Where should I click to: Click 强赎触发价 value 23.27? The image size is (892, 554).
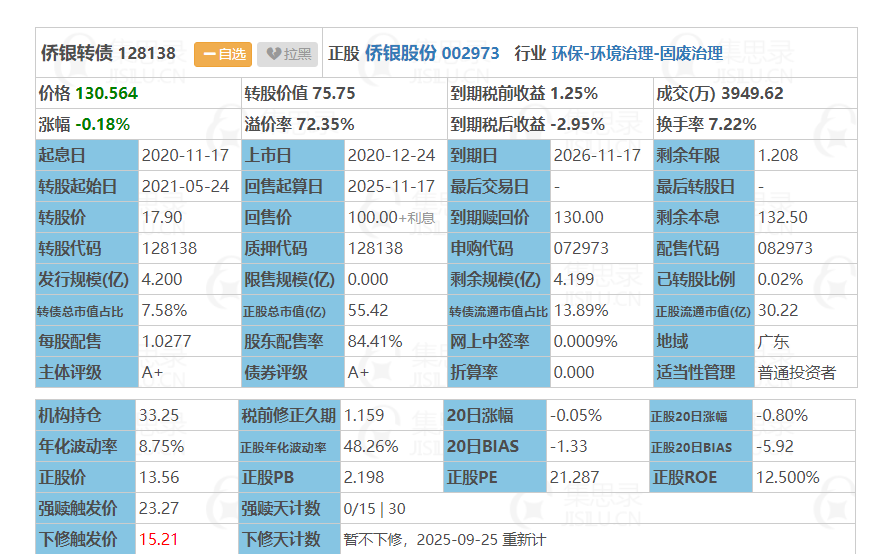click(x=159, y=508)
